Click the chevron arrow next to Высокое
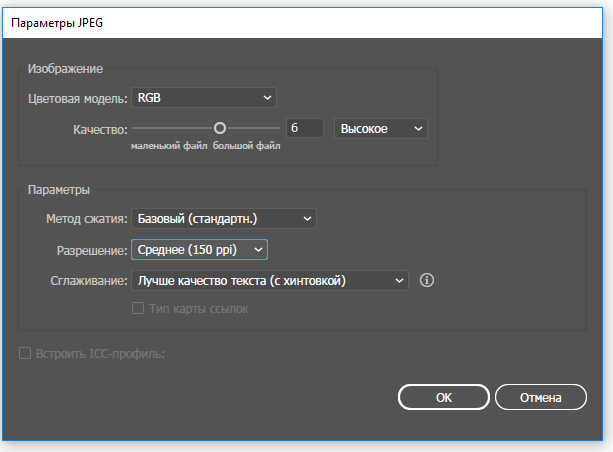613x452 pixels. [x=418, y=129]
